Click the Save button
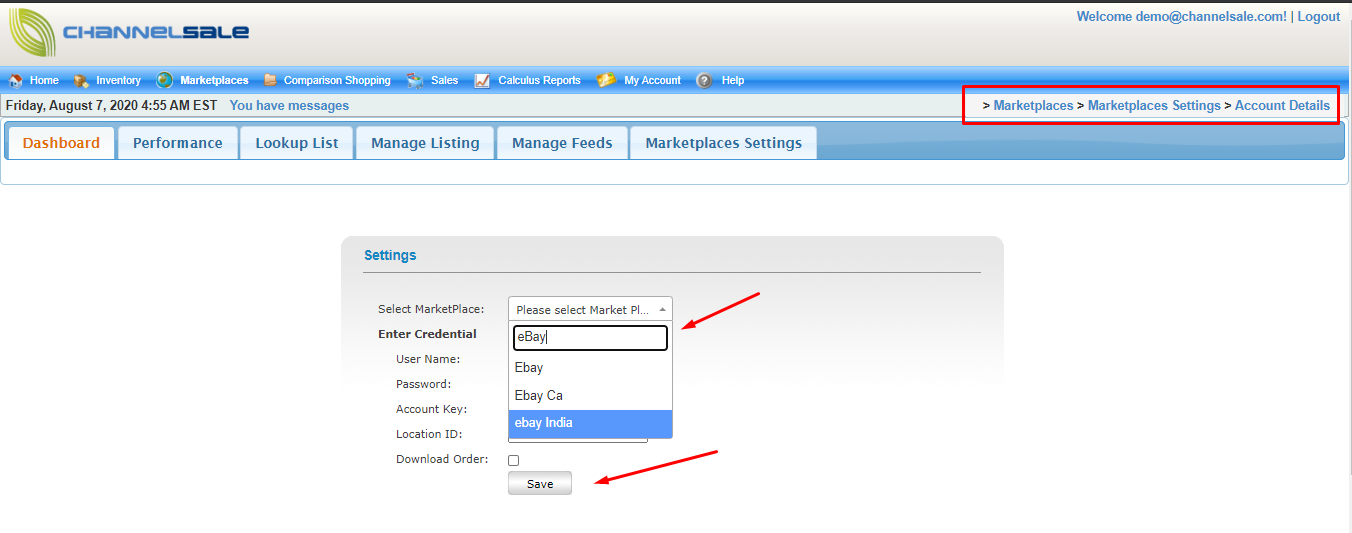 [x=540, y=484]
